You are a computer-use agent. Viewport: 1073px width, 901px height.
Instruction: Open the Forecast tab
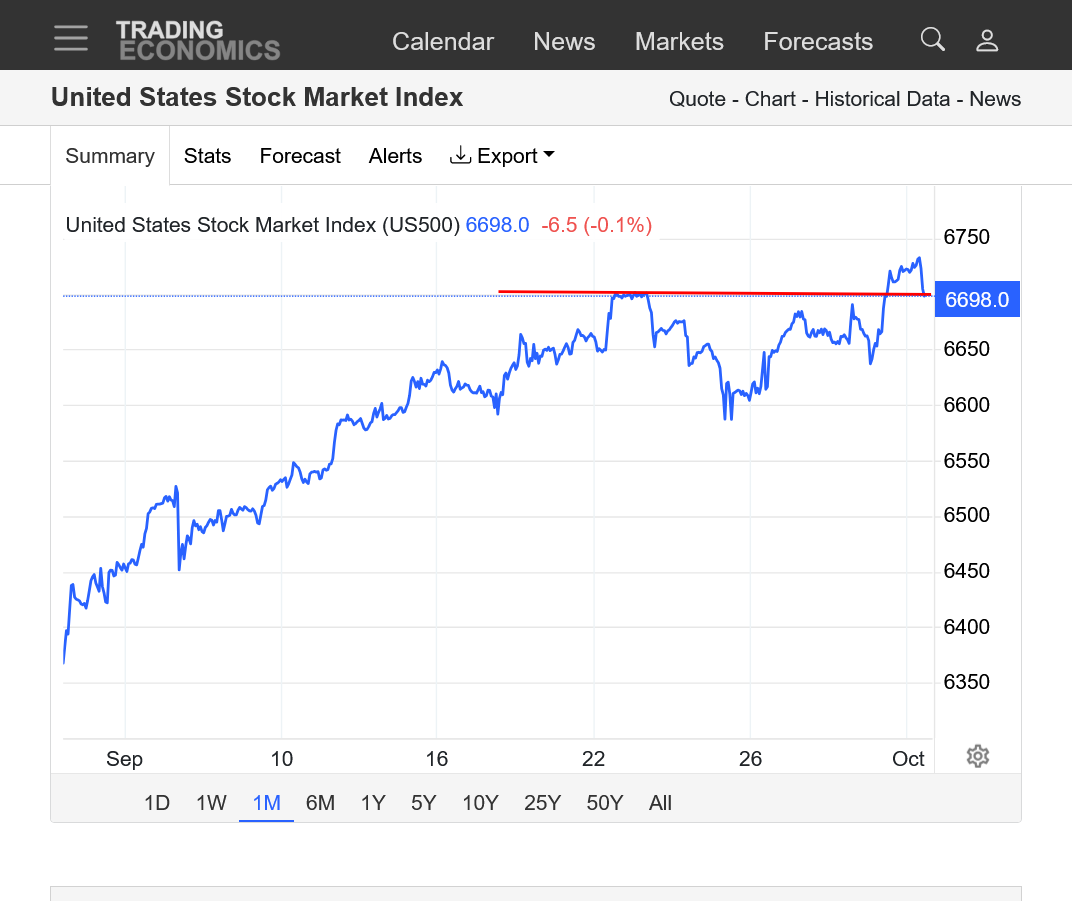point(300,156)
